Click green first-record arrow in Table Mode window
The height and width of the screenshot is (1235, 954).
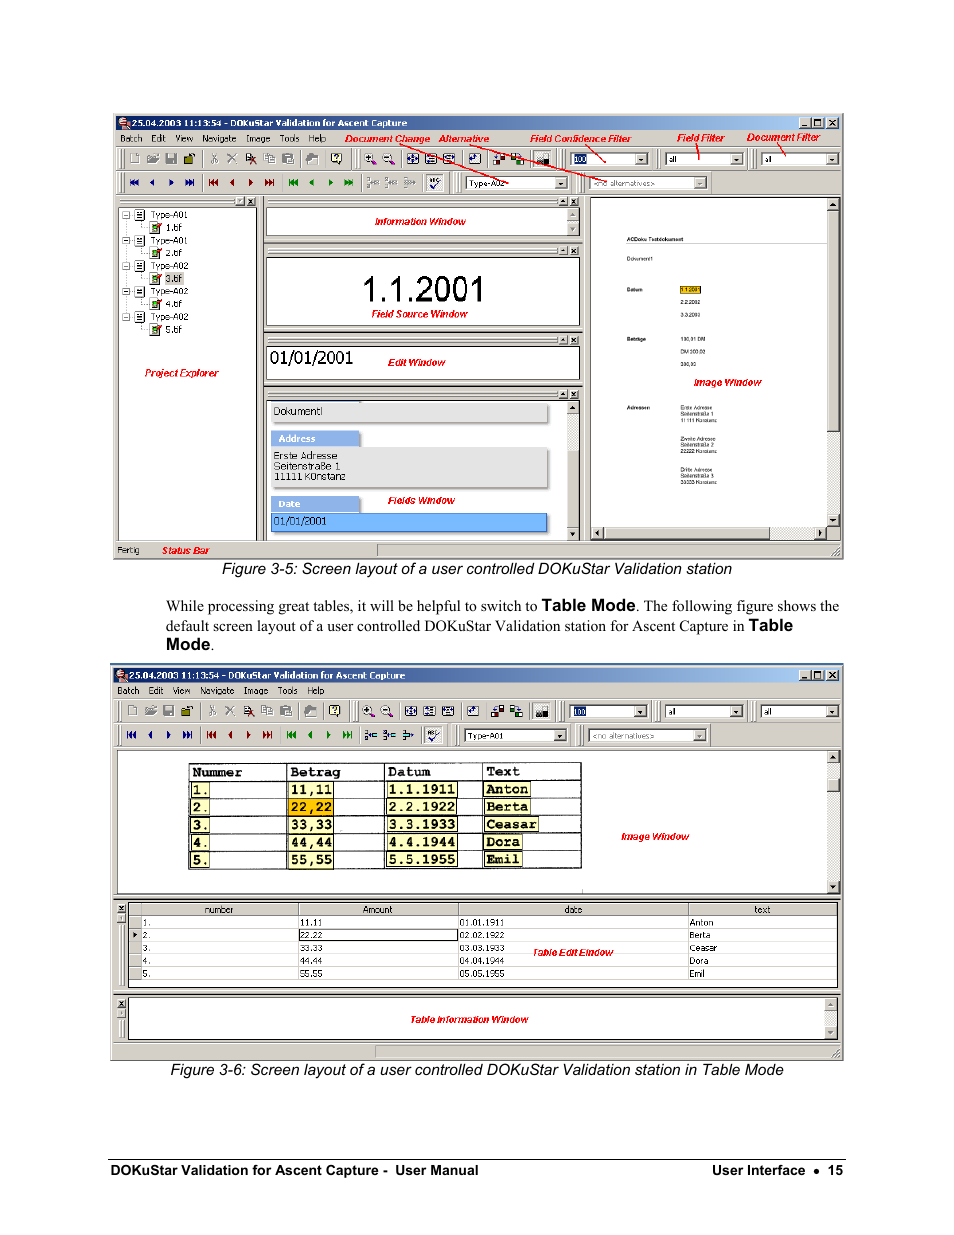[x=291, y=735]
